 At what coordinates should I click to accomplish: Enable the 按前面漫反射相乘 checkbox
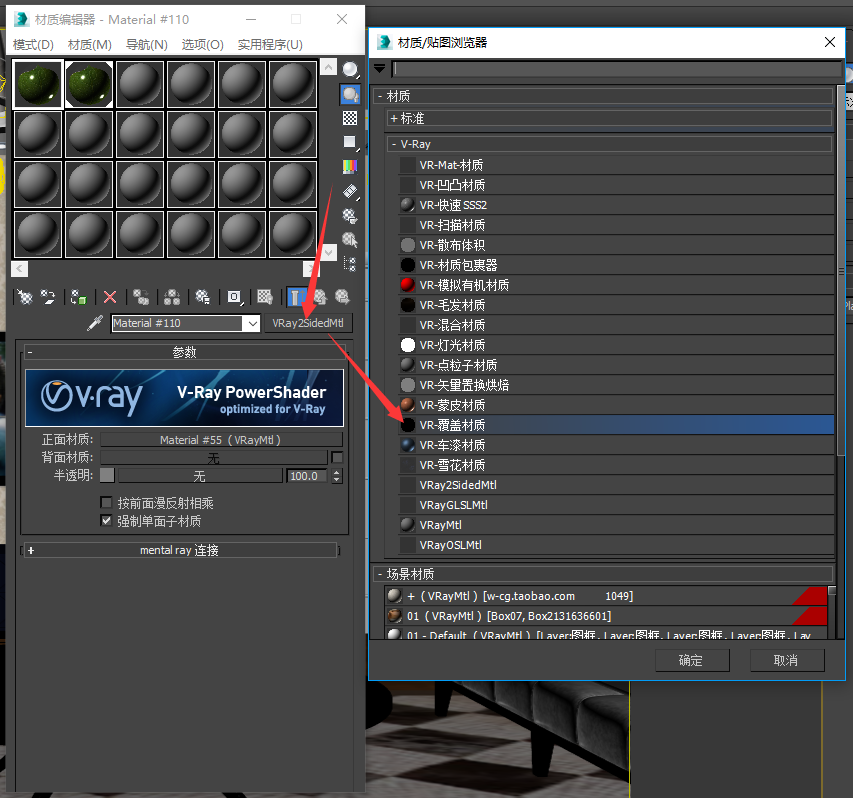tap(107, 502)
